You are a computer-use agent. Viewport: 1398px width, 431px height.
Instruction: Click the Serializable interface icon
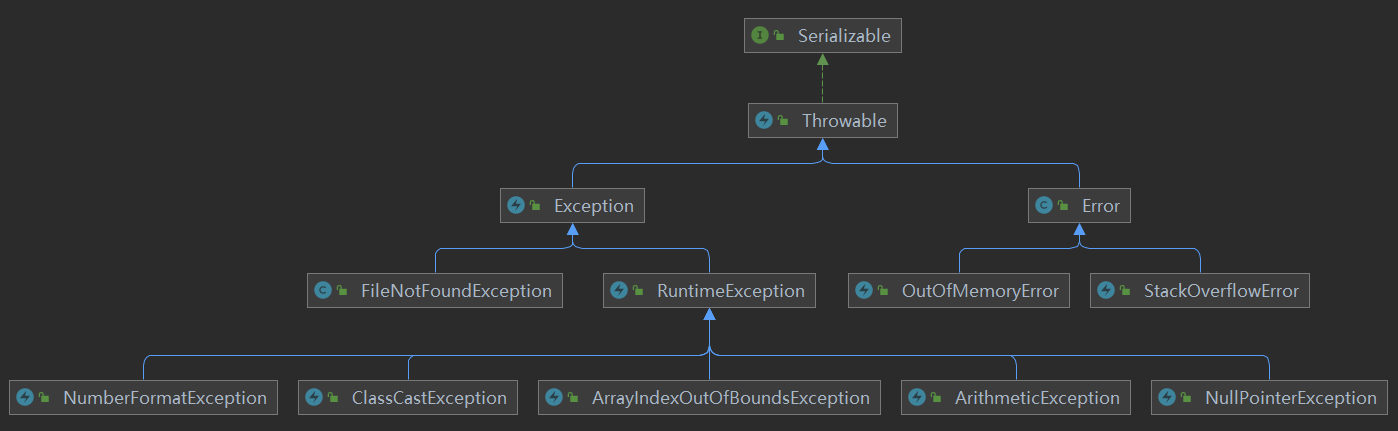tap(760, 37)
